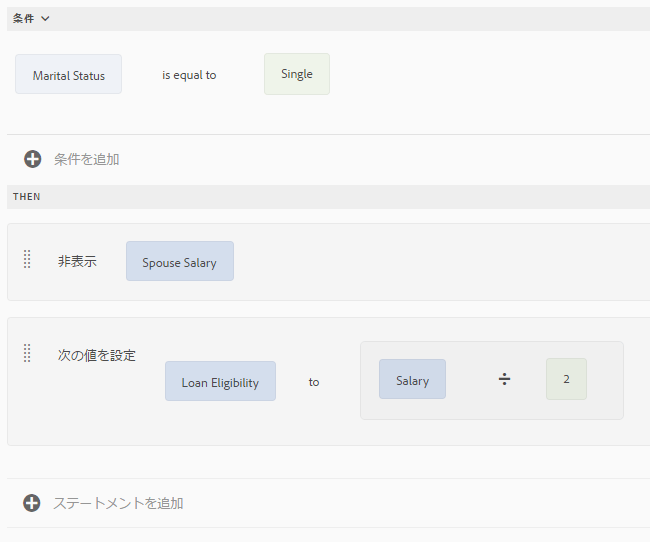Grab the drag handle of 非表示 statement
This screenshot has width=650, height=542.
click(x=27, y=259)
